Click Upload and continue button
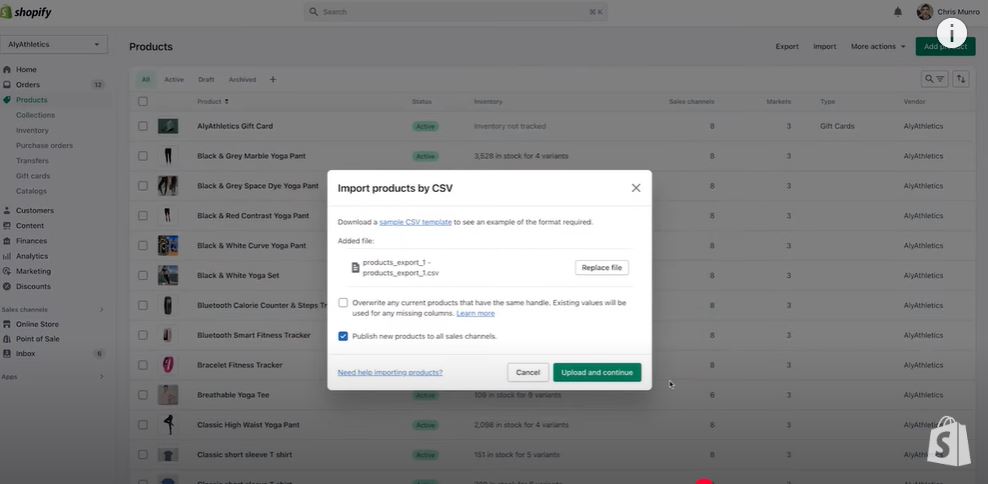 (597, 372)
